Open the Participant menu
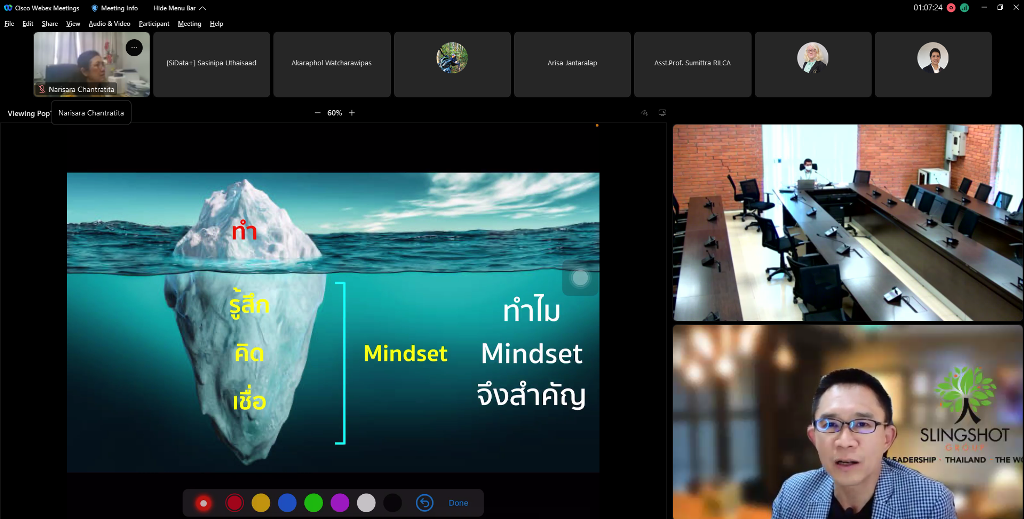1024x519 pixels. [x=153, y=23]
